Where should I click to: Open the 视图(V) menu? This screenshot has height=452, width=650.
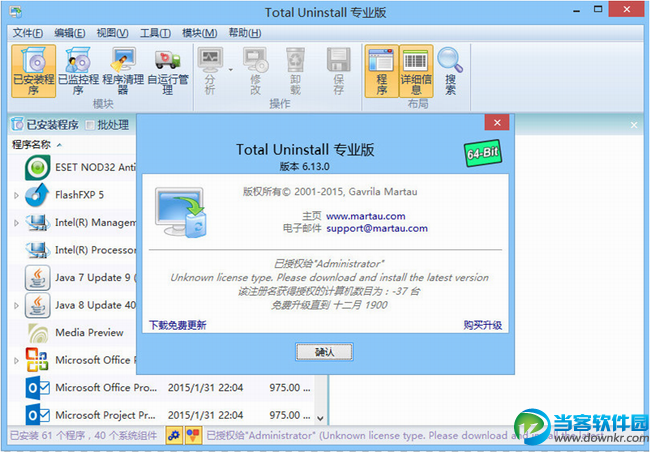[x=112, y=33]
